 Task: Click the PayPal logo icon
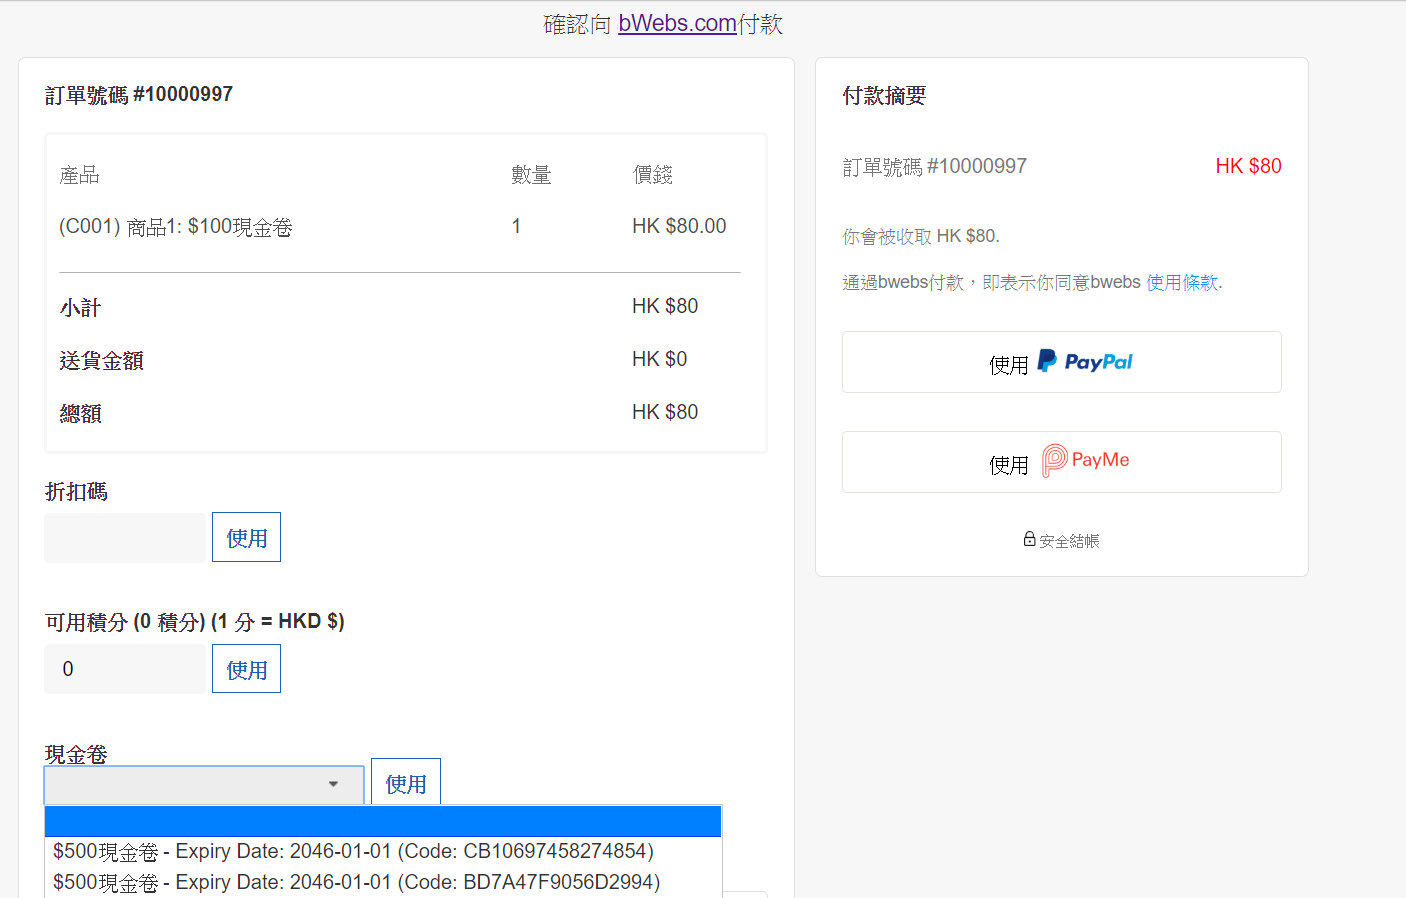click(x=1047, y=361)
